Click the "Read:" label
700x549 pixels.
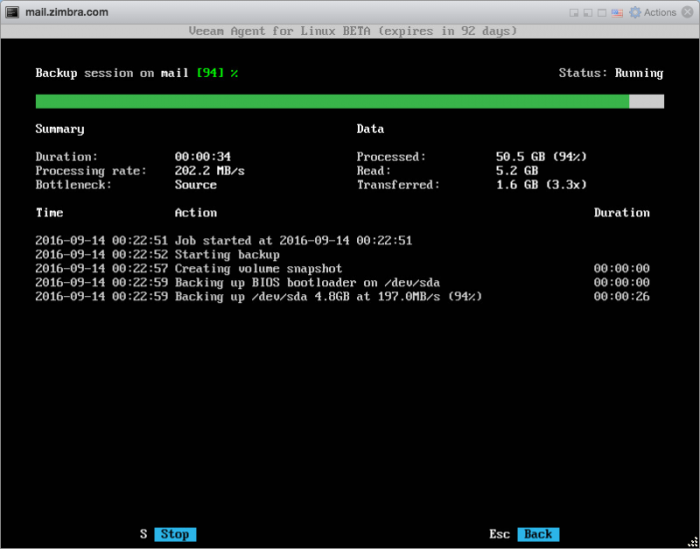click(x=374, y=171)
